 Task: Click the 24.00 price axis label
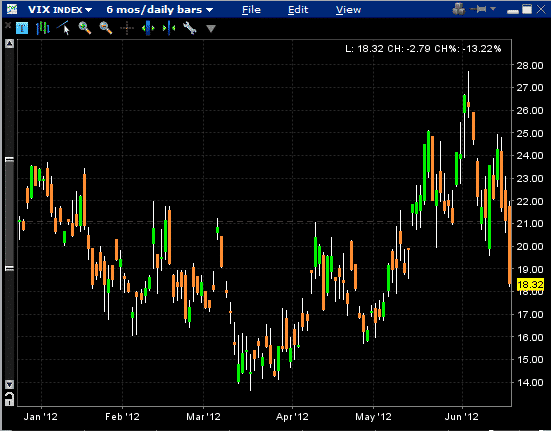[530, 155]
